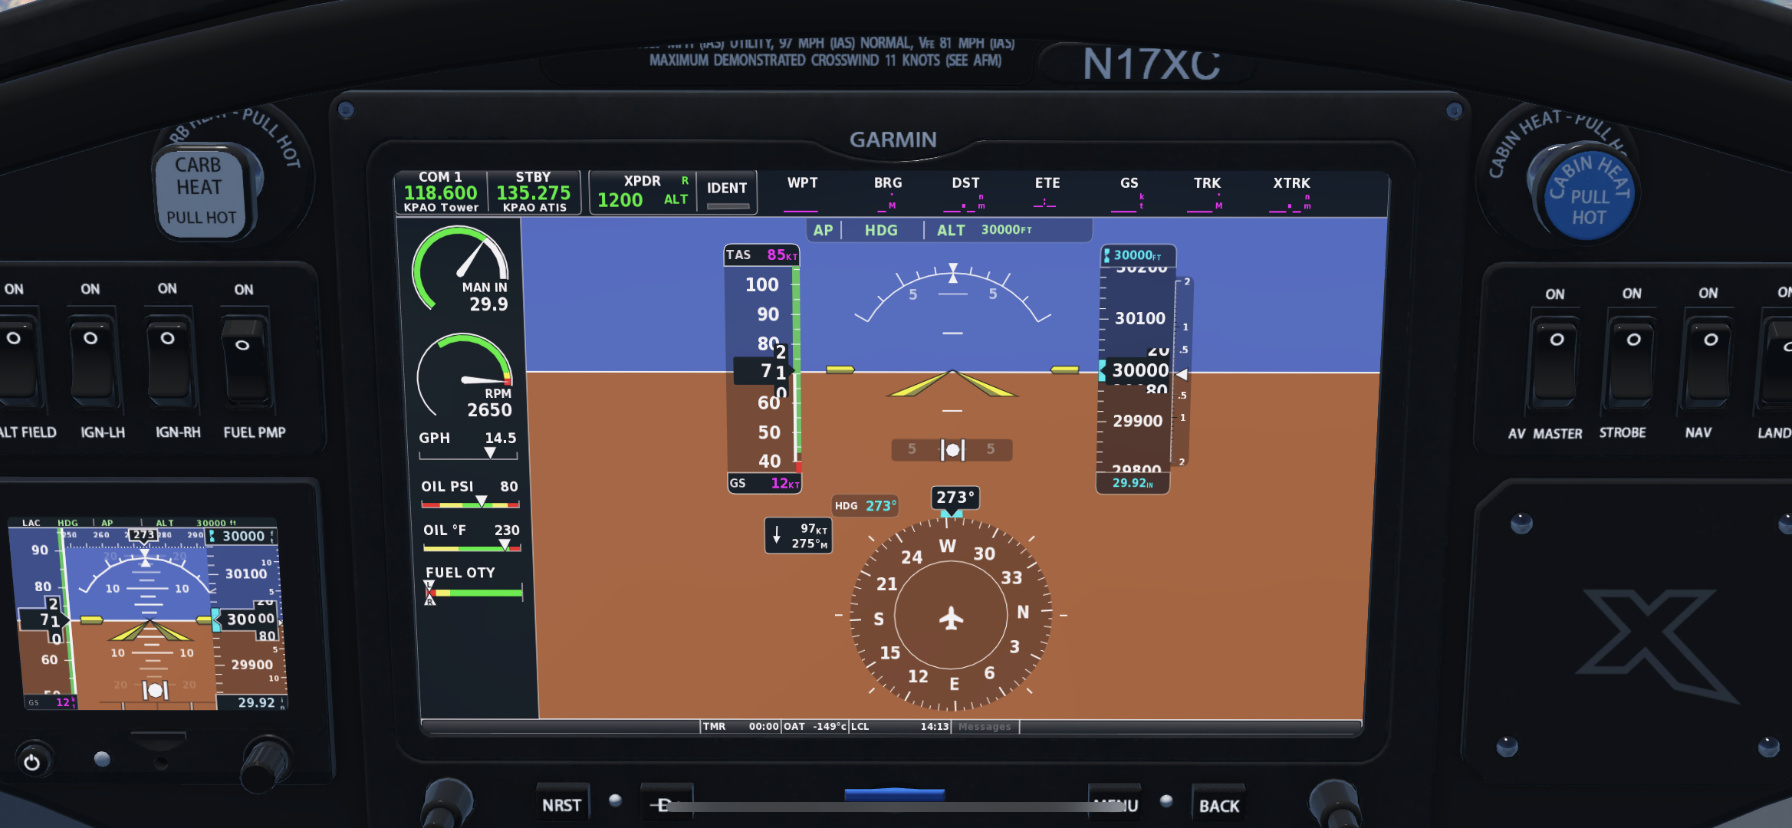The image size is (1792, 828).
Task: Tap the XPDR squawk code 1200
Action: click(x=620, y=200)
